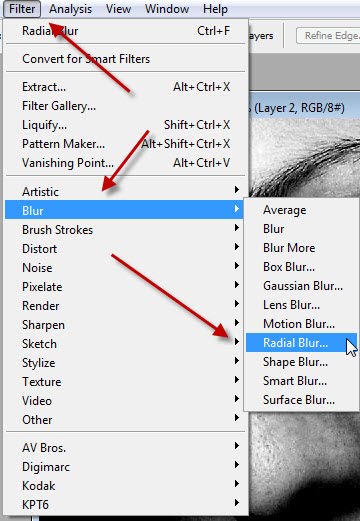Click the Refine Edge button
Viewport: 360px width, 521px height.
pyautogui.click(x=328, y=35)
